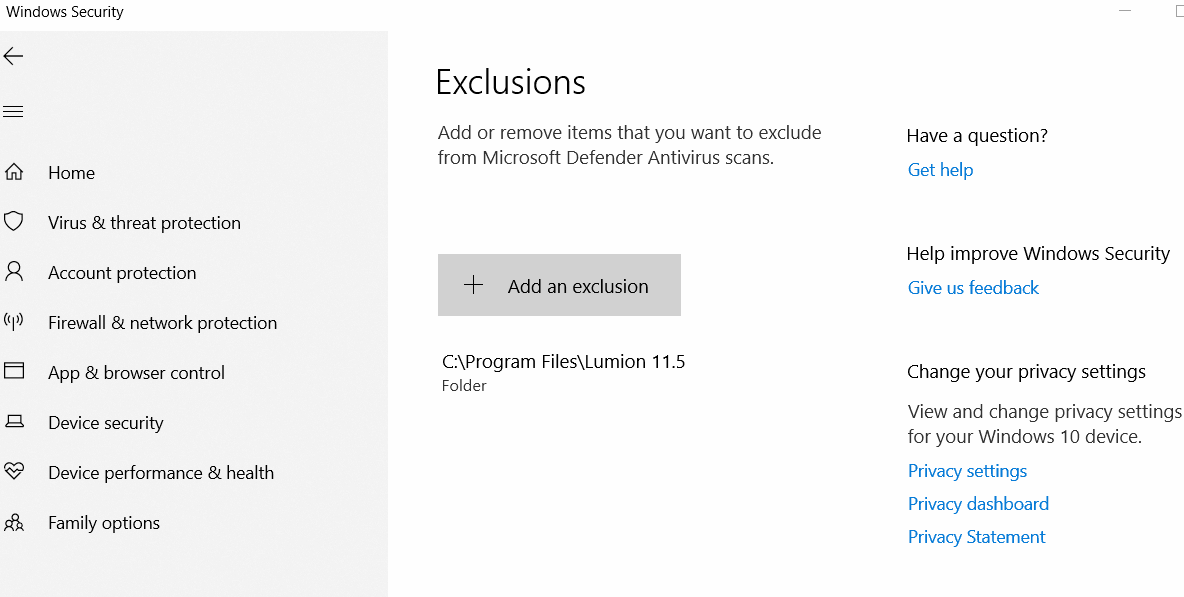
Task: Click the Add an exclusion button
Action: point(560,285)
